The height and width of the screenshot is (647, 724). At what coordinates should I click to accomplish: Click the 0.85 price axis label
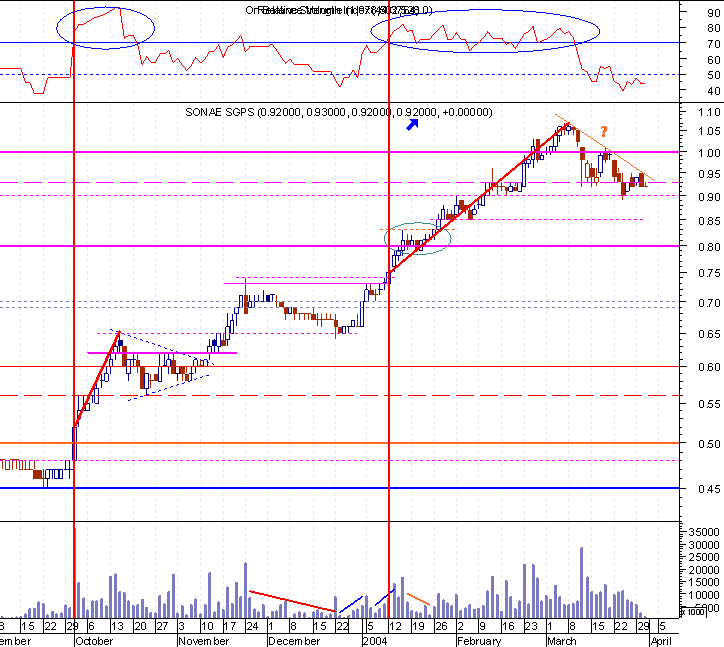pos(709,221)
